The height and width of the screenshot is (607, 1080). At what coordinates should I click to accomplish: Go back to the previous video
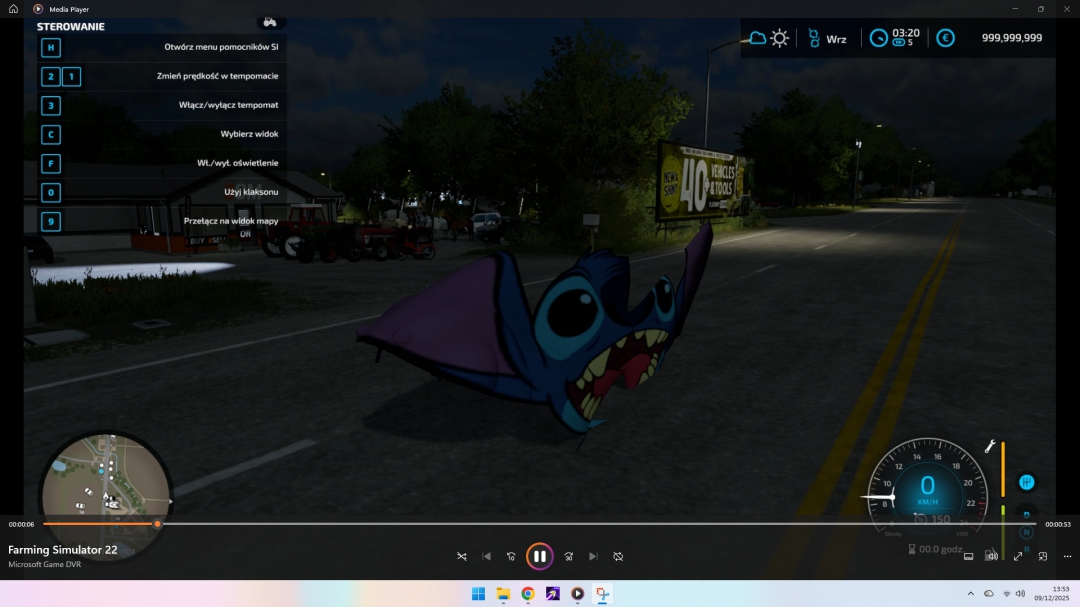(487, 556)
